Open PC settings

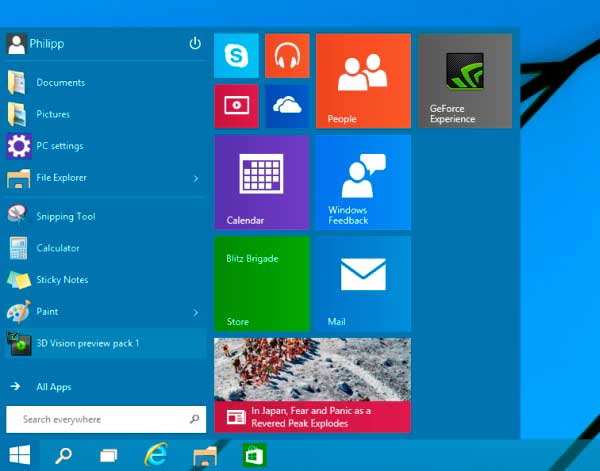pyautogui.click(x=104, y=146)
